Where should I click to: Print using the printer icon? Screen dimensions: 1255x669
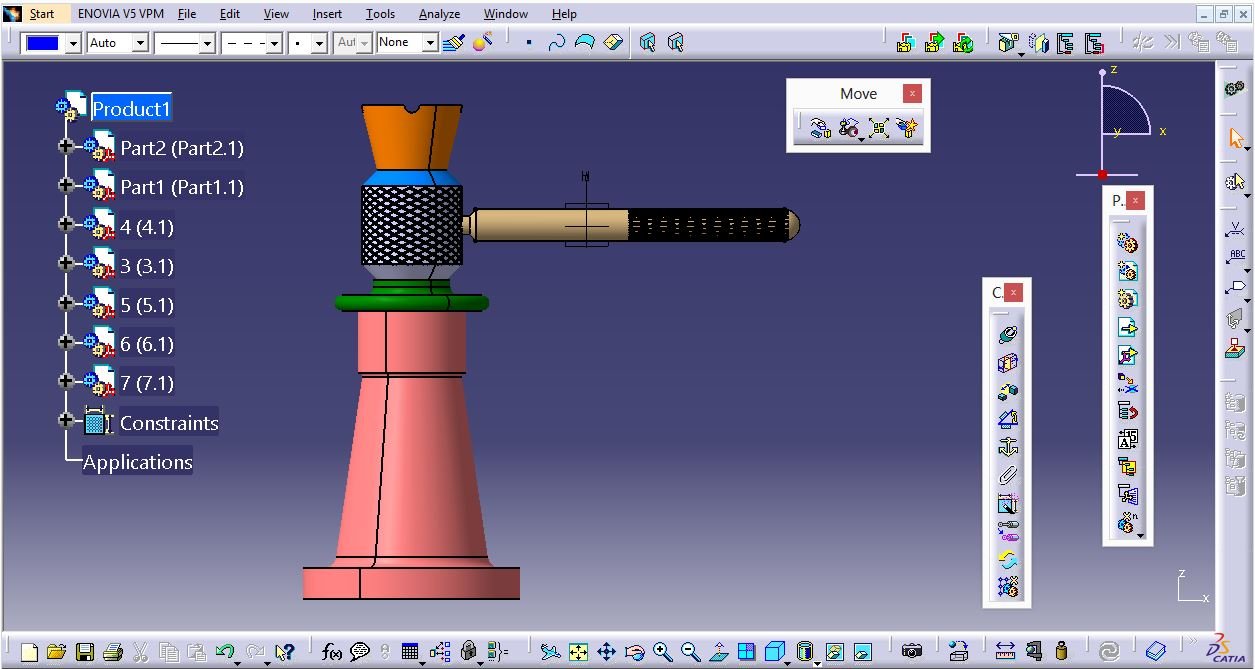click(x=113, y=652)
